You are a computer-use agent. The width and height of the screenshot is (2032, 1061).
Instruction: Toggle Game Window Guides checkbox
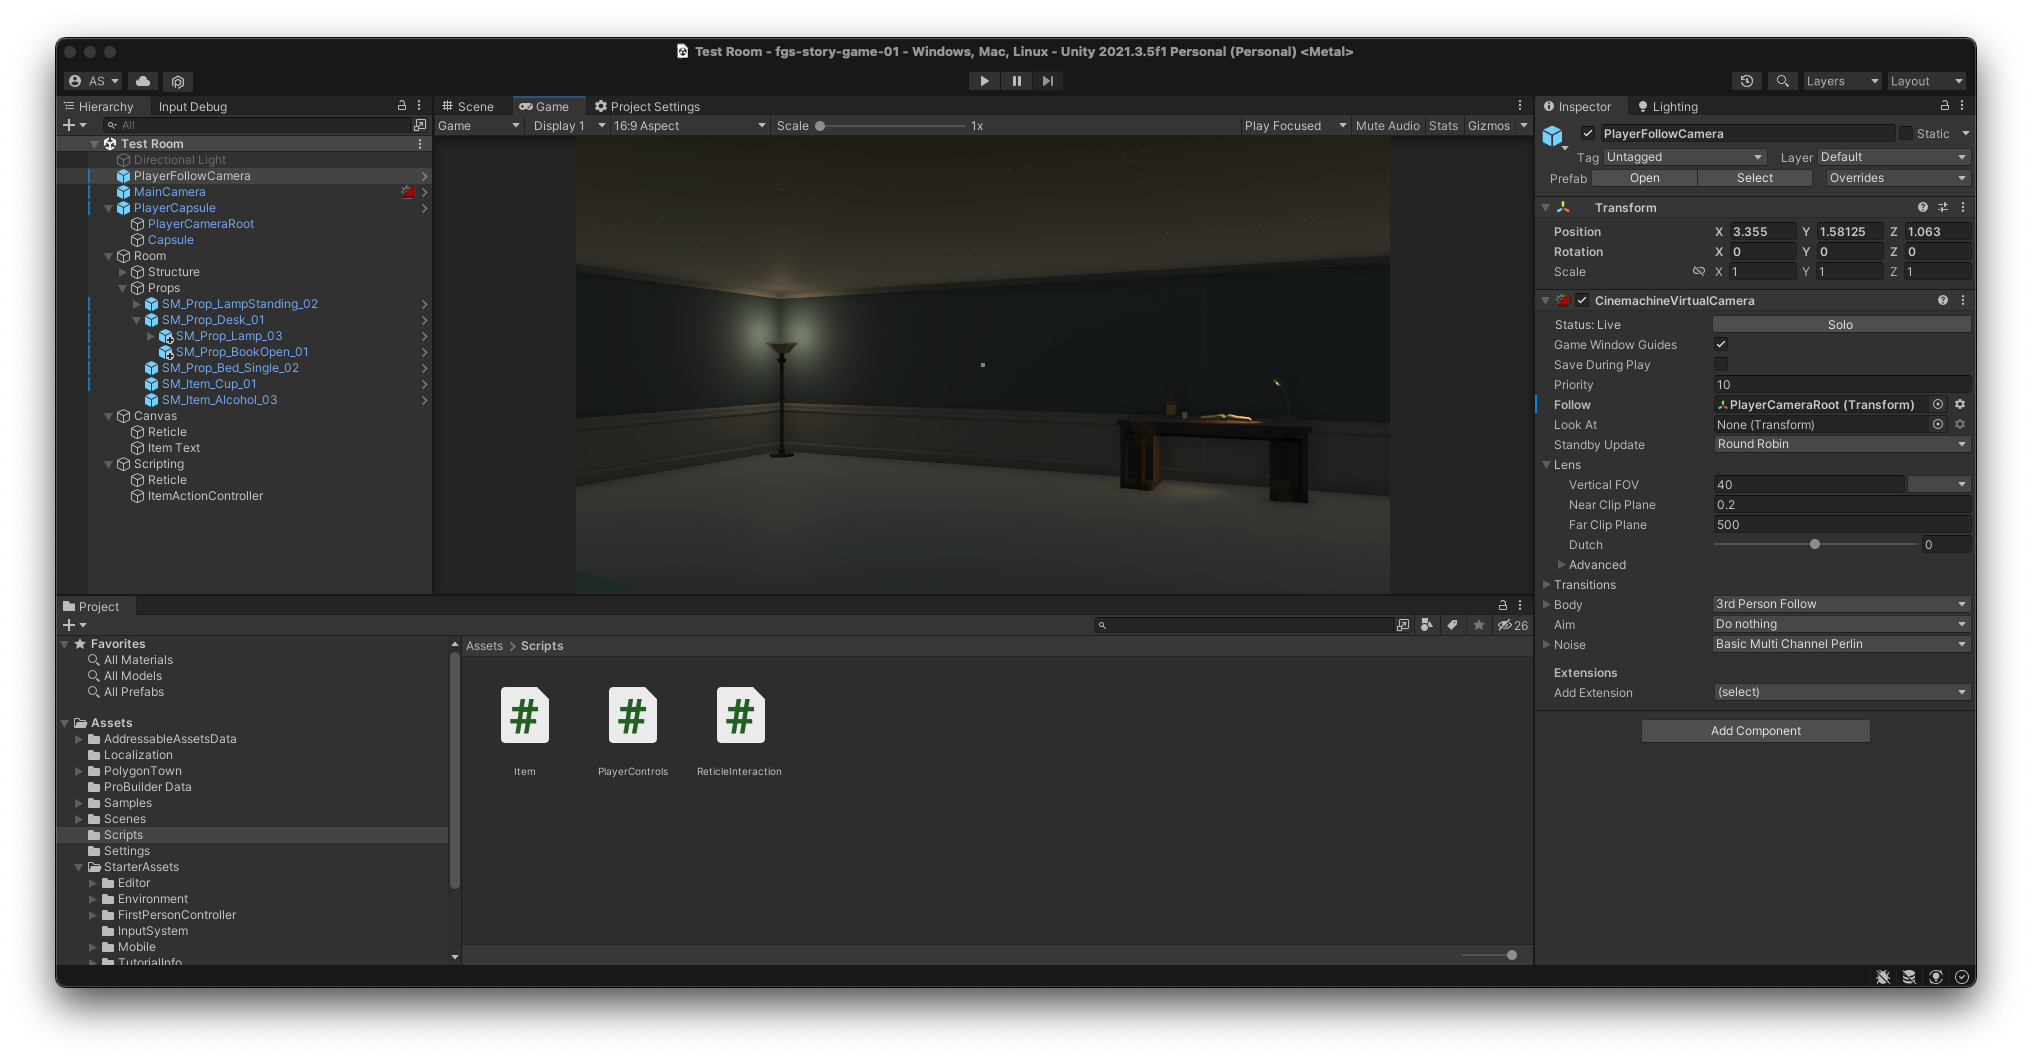tap(1721, 344)
